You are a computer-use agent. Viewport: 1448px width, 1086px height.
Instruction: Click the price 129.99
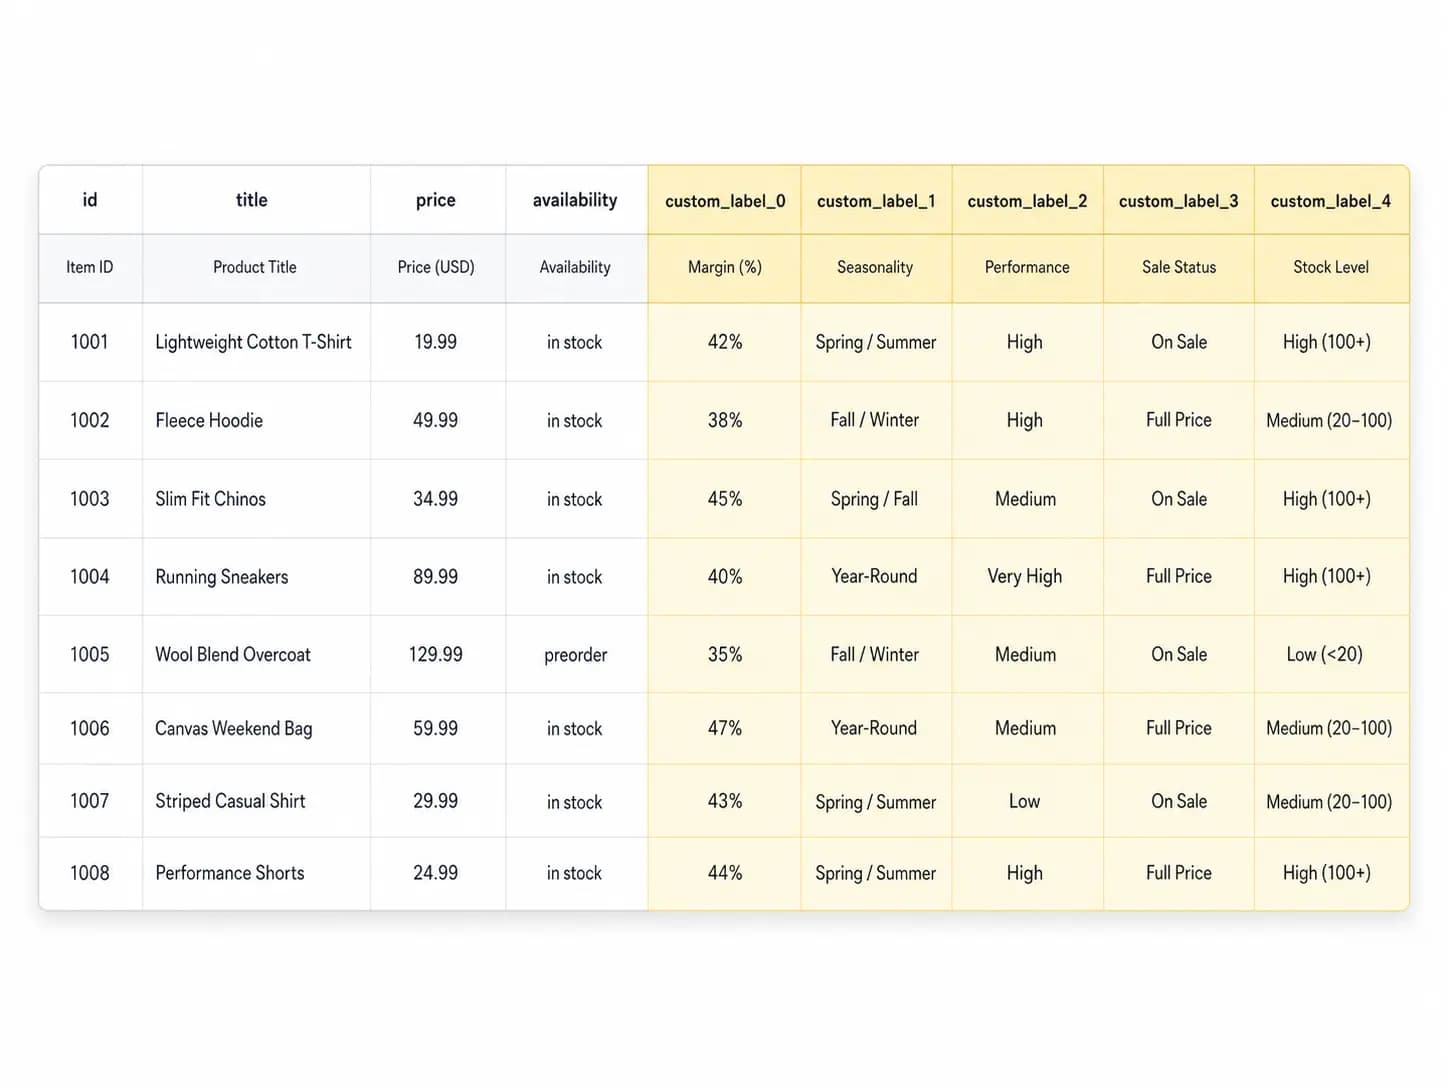[x=436, y=654]
